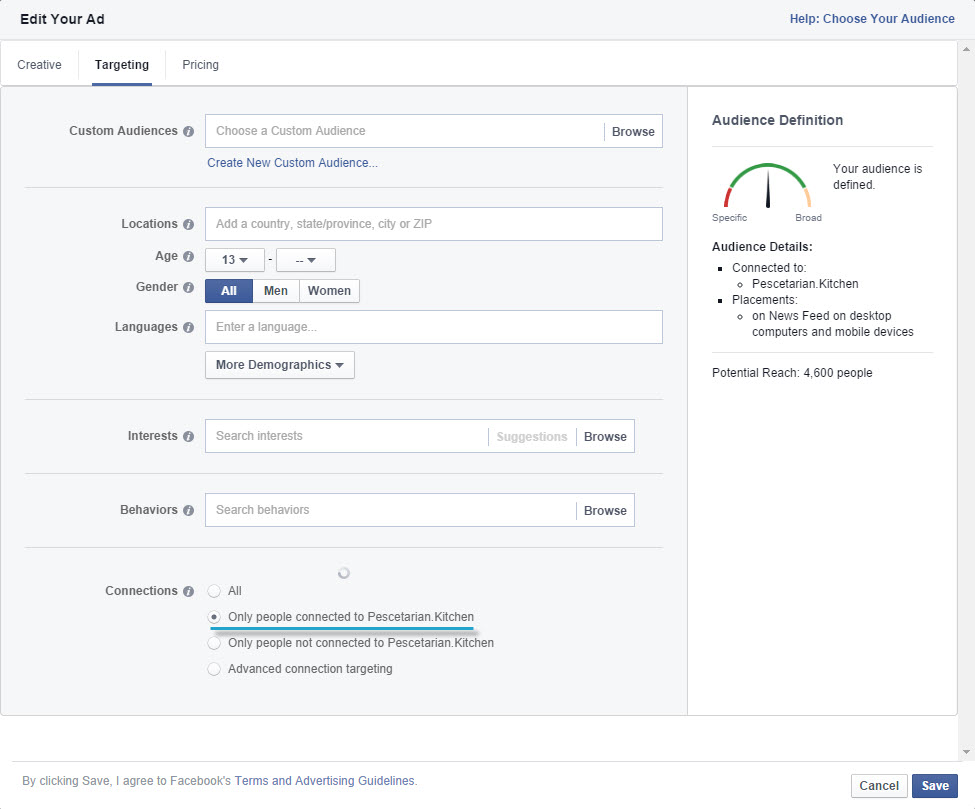Open maximum age dropdown
This screenshot has width=975, height=809.
305,260
